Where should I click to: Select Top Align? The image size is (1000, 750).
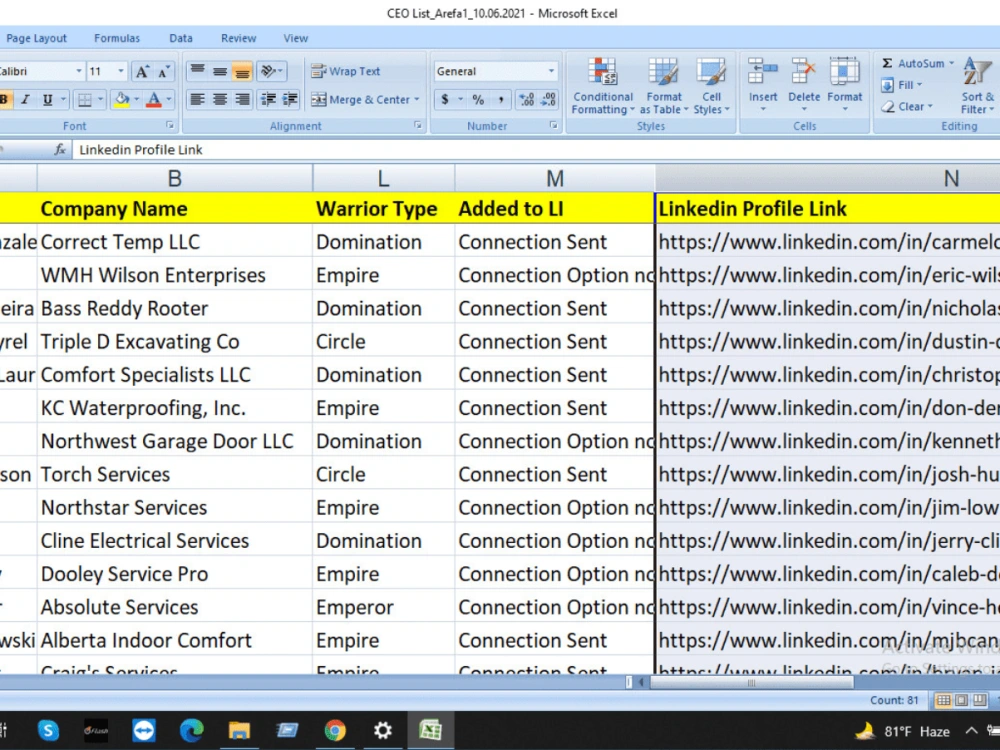198,71
